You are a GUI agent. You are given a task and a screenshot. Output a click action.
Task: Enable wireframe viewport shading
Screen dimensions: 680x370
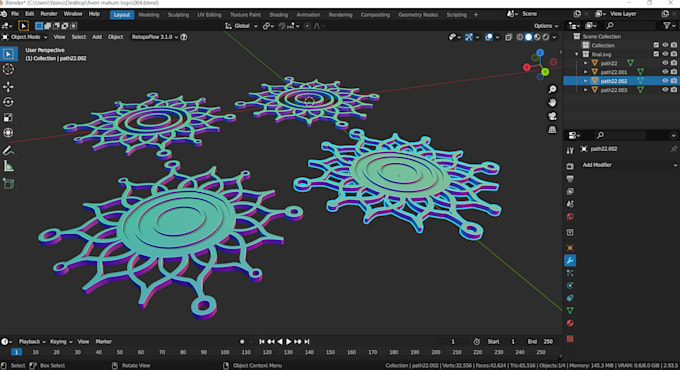click(x=520, y=37)
